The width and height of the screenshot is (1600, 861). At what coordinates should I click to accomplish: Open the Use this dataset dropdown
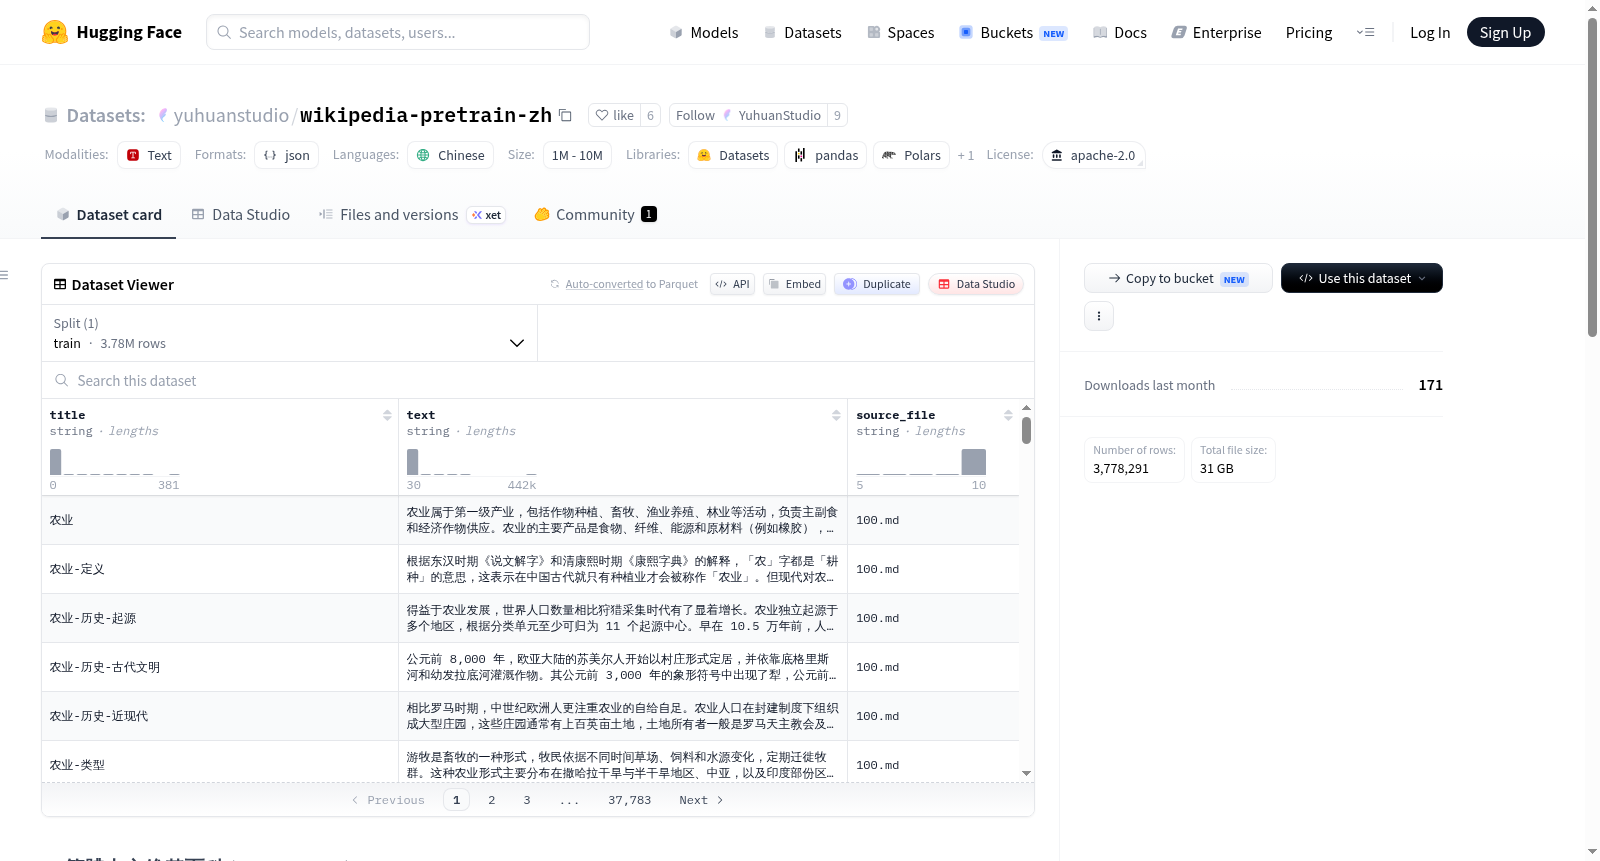[1362, 278]
